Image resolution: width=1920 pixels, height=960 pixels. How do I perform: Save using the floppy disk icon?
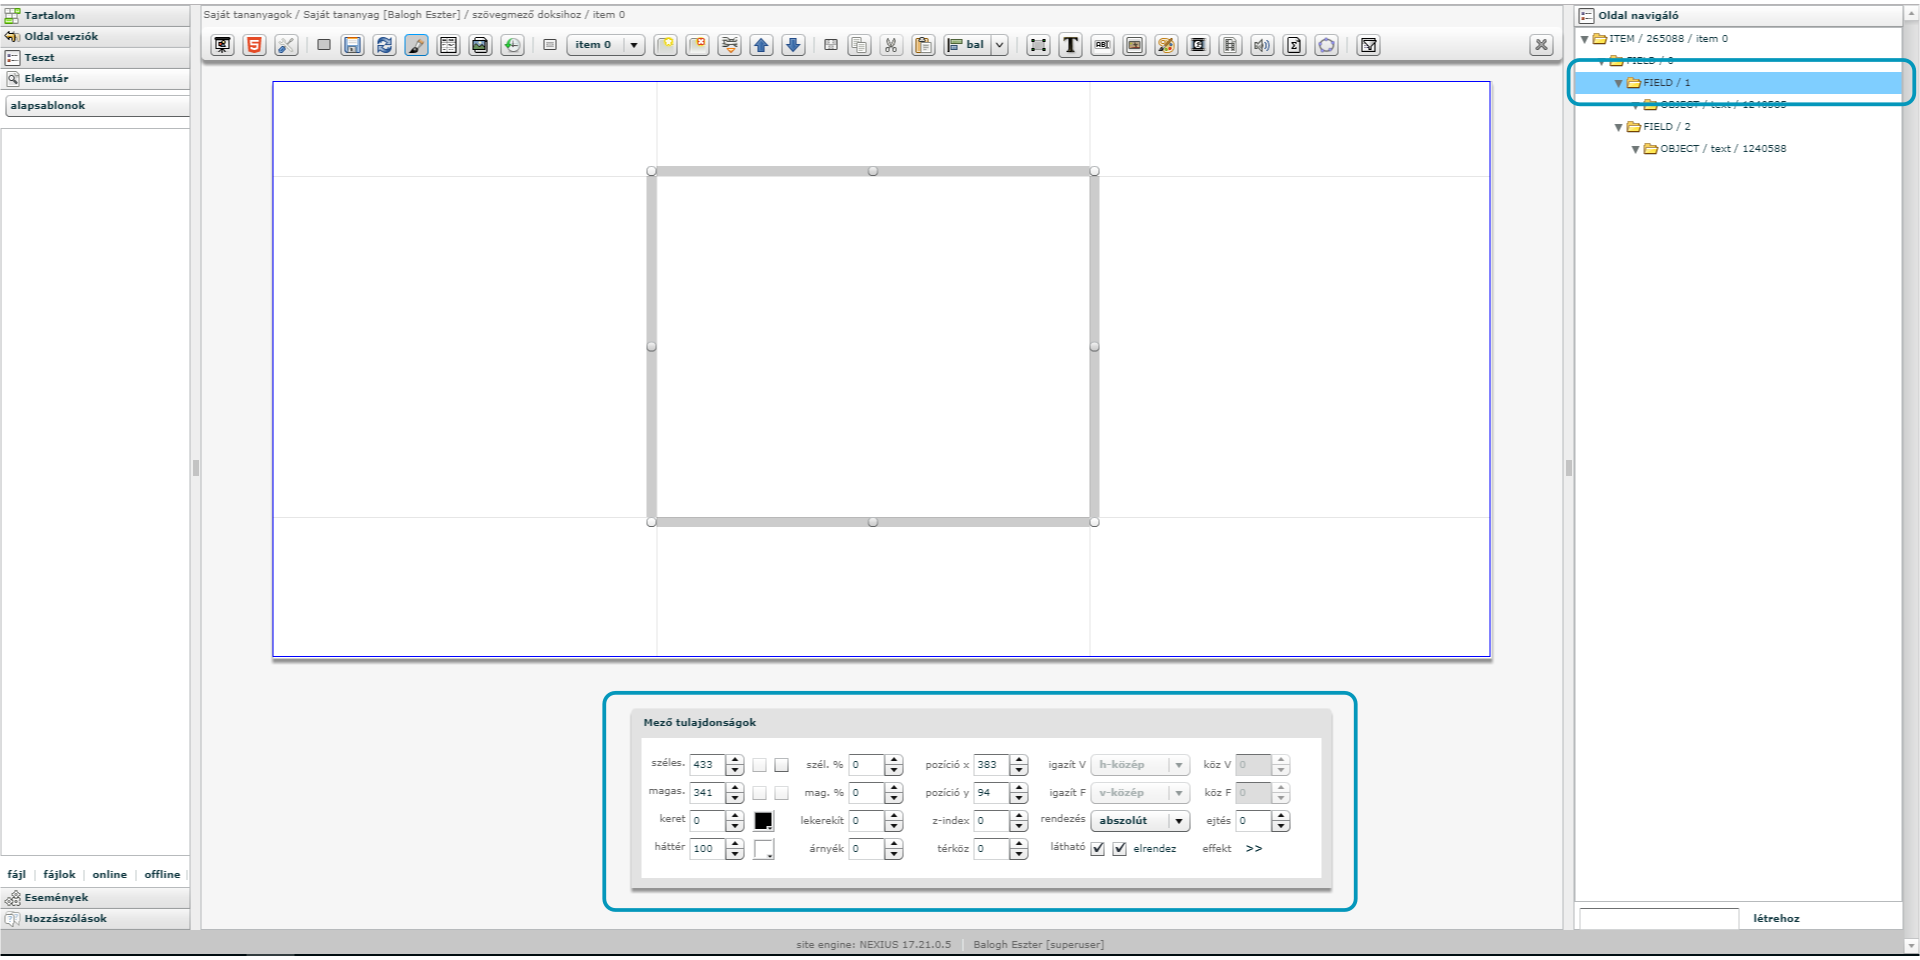tap(352, 45)
